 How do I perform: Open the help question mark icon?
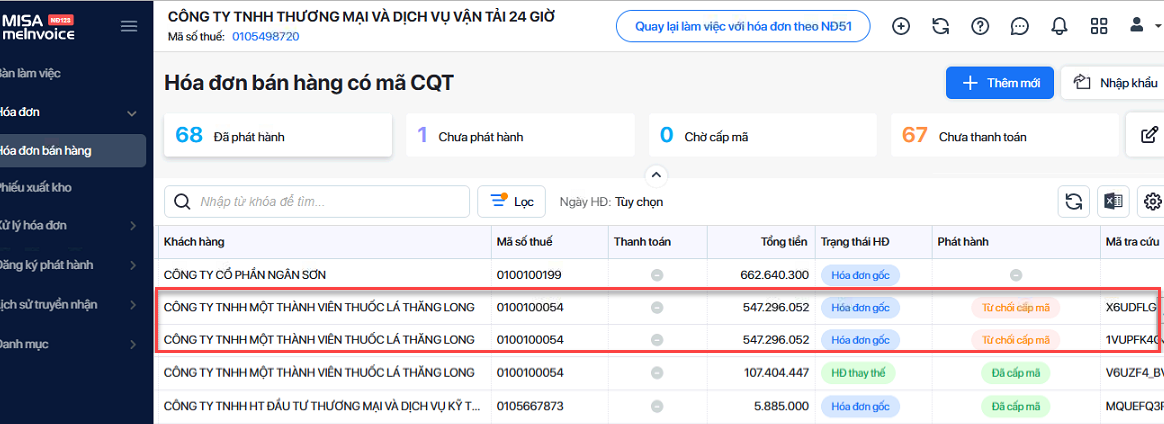click(x=980, y=27)
